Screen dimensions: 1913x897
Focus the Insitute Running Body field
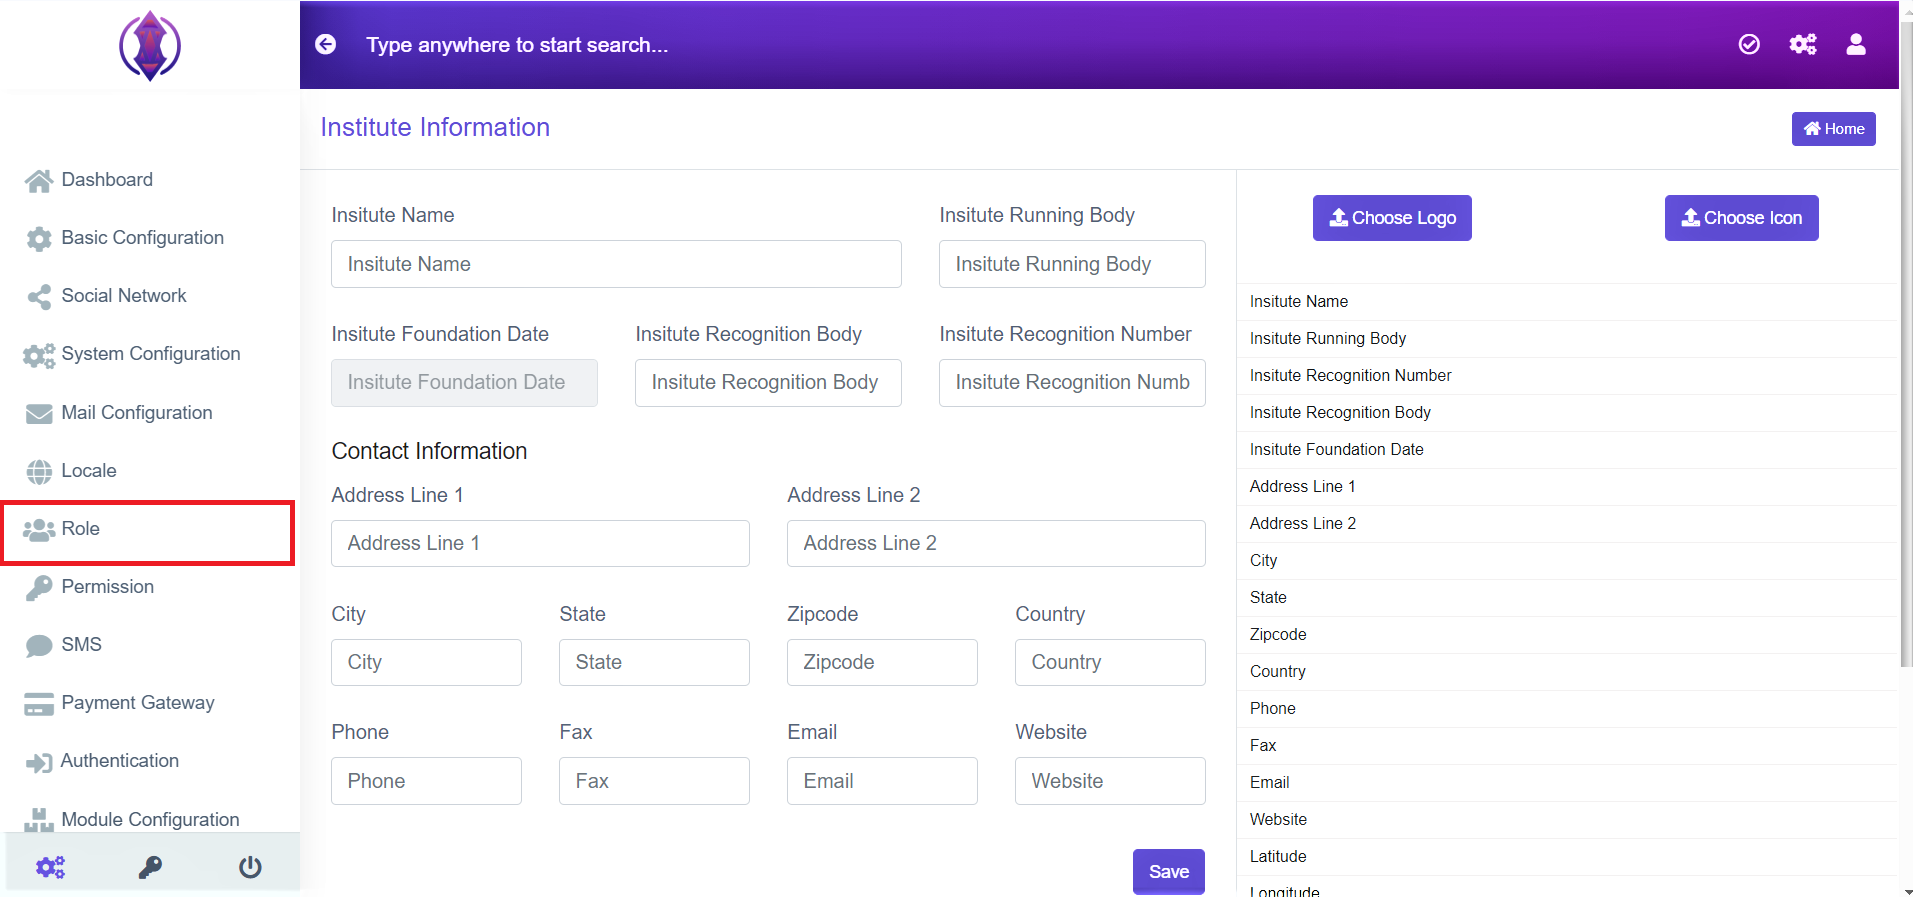(x=1072, y=264)
